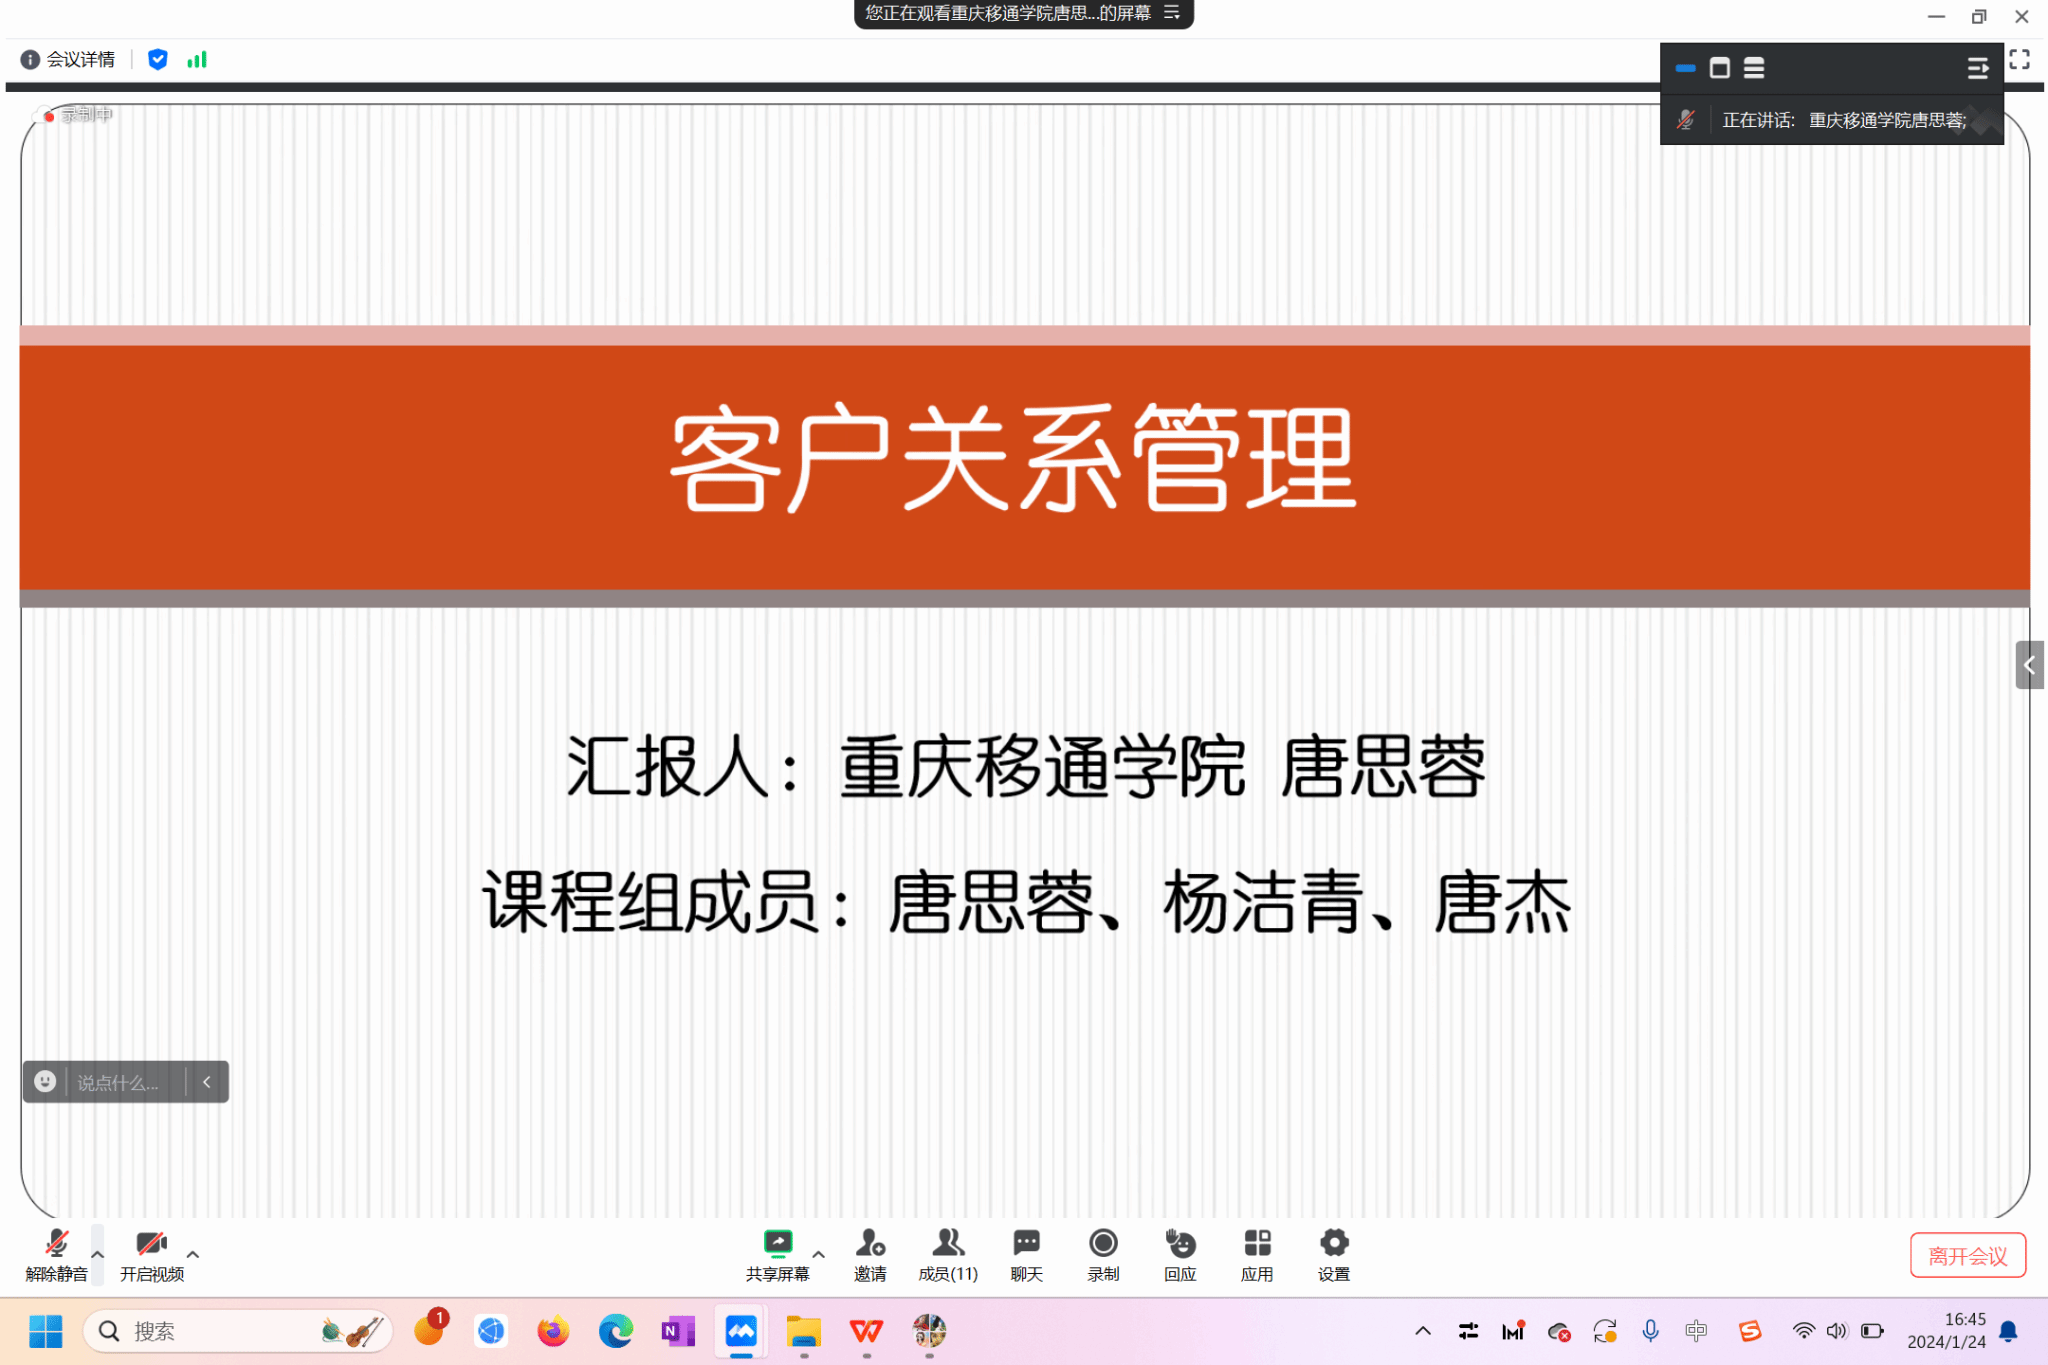Click the 客户关系管理 slide title
This screenshot has width=2048, height=1365.
coord(1013,458)
